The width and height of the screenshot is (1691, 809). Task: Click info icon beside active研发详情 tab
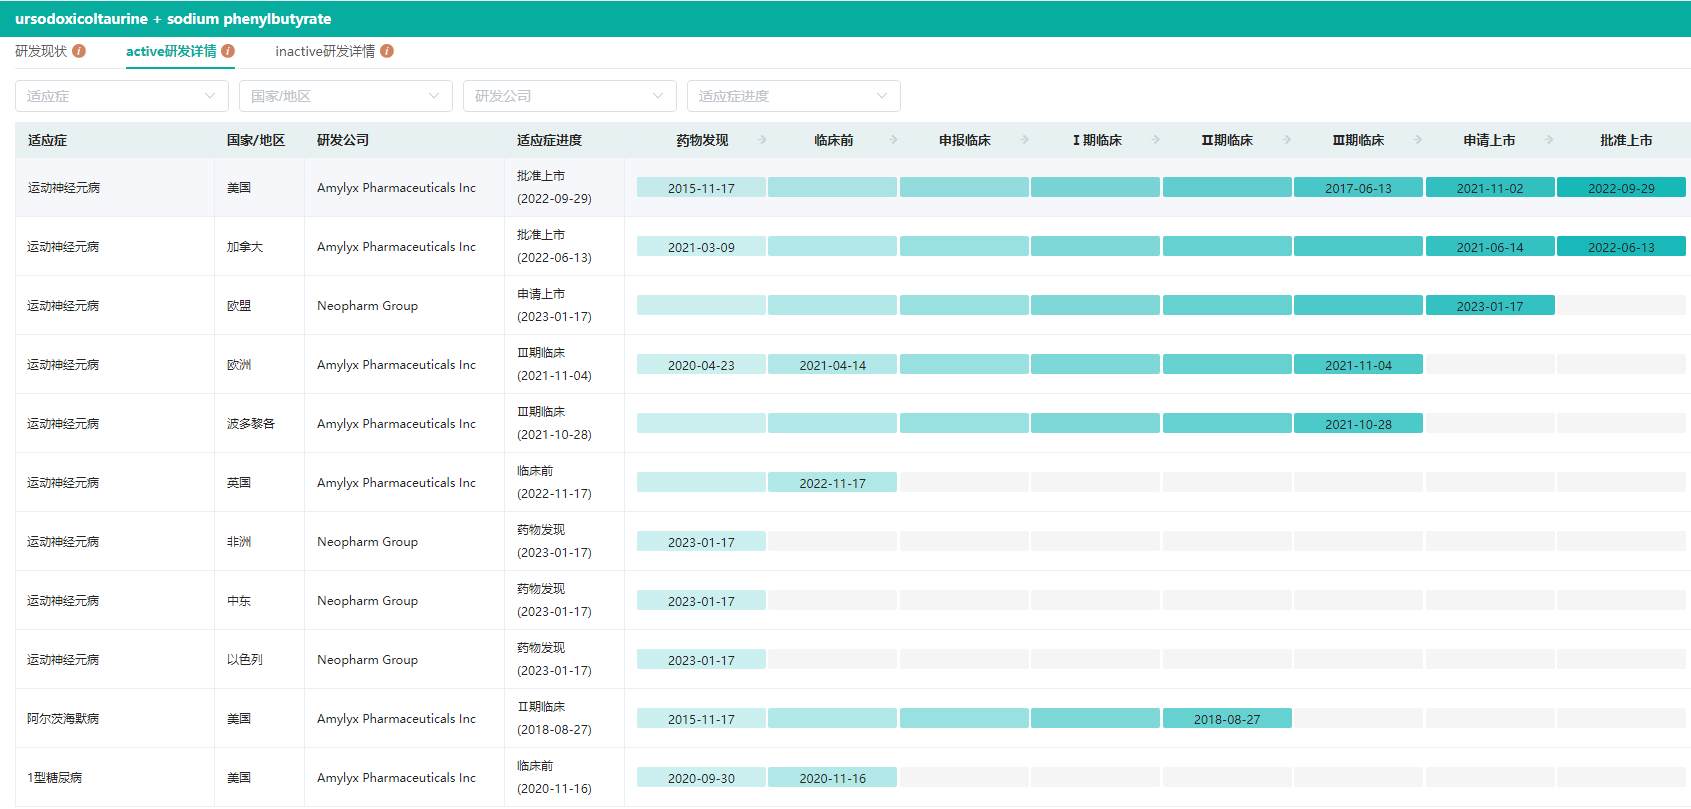(x=228, y=51)
